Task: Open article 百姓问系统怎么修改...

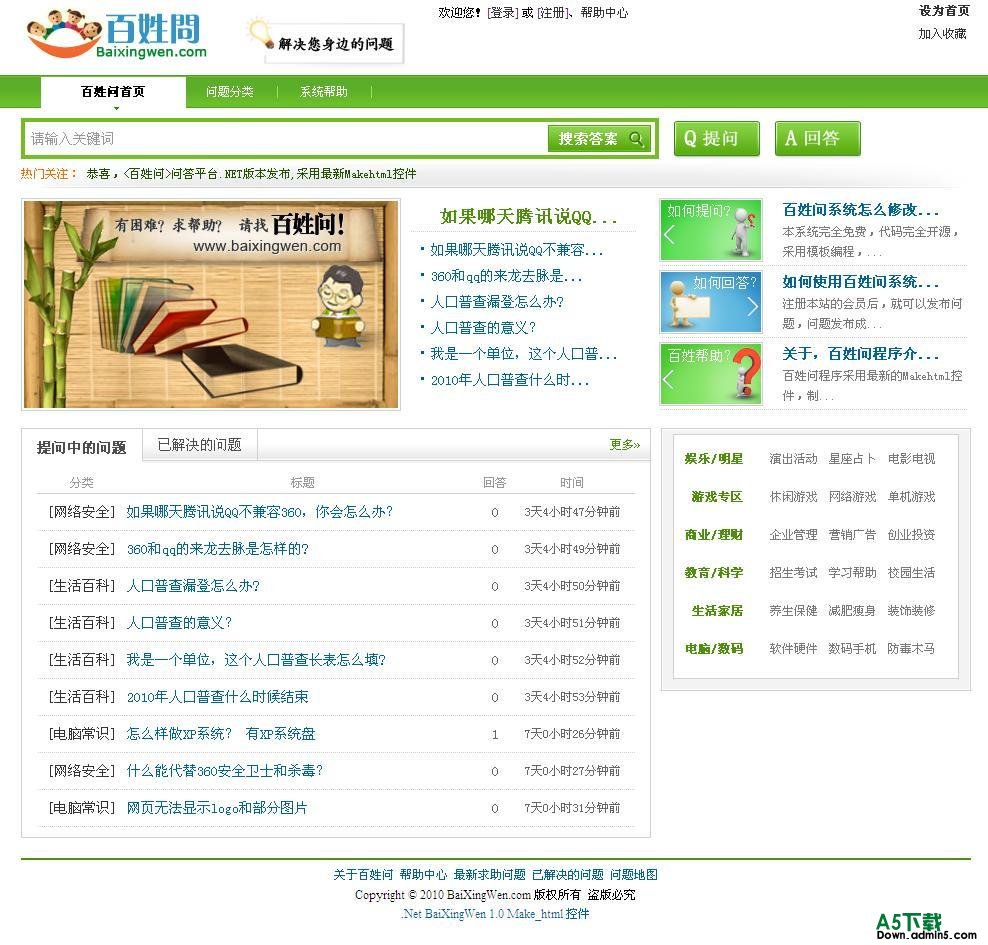Action: tap(860, 210)
